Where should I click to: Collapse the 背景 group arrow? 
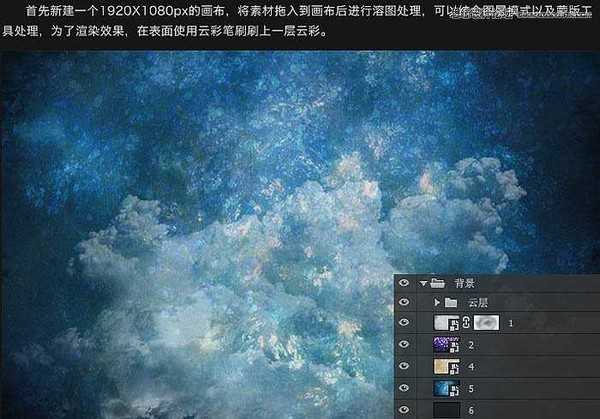click(x=423, y=283)
